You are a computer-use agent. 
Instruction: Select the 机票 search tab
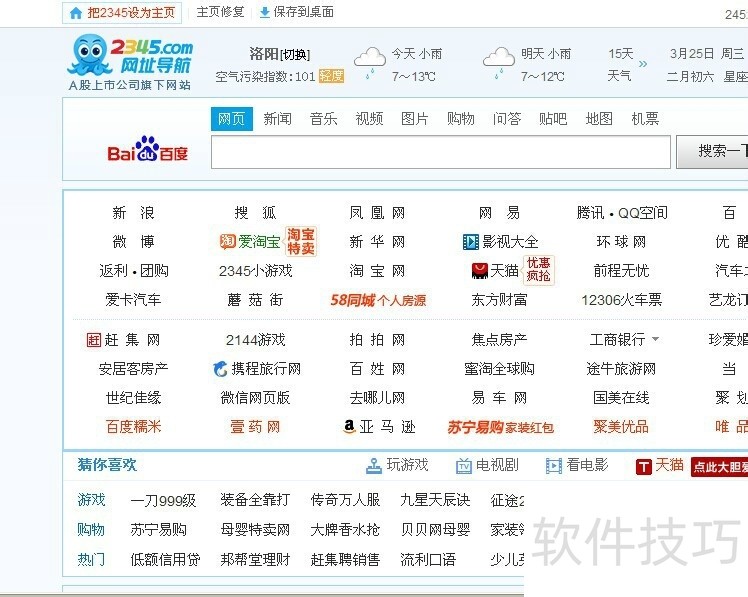tap(645, 119)
